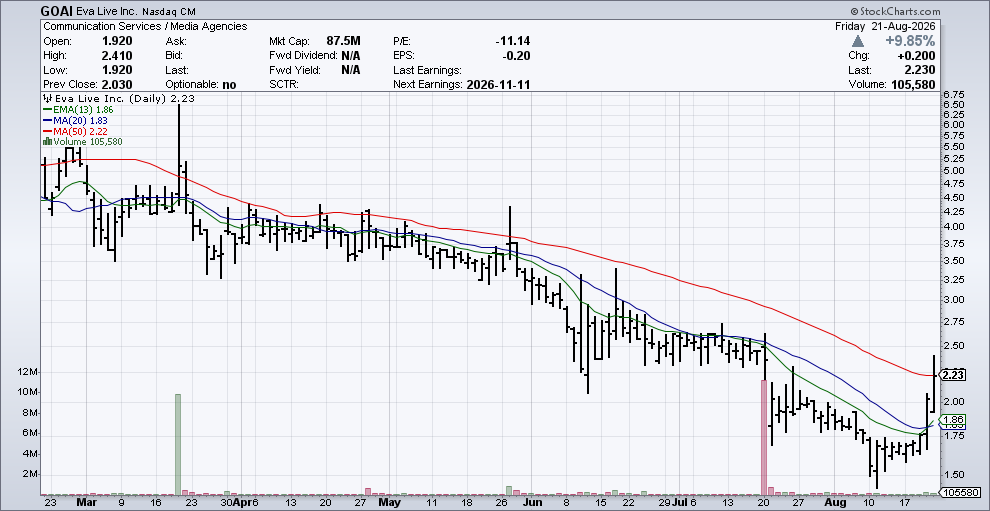Viewport: 990px width, 511px height.
Task: Click the Bid label
Action: pyautogui.click(x=174, y=56)
